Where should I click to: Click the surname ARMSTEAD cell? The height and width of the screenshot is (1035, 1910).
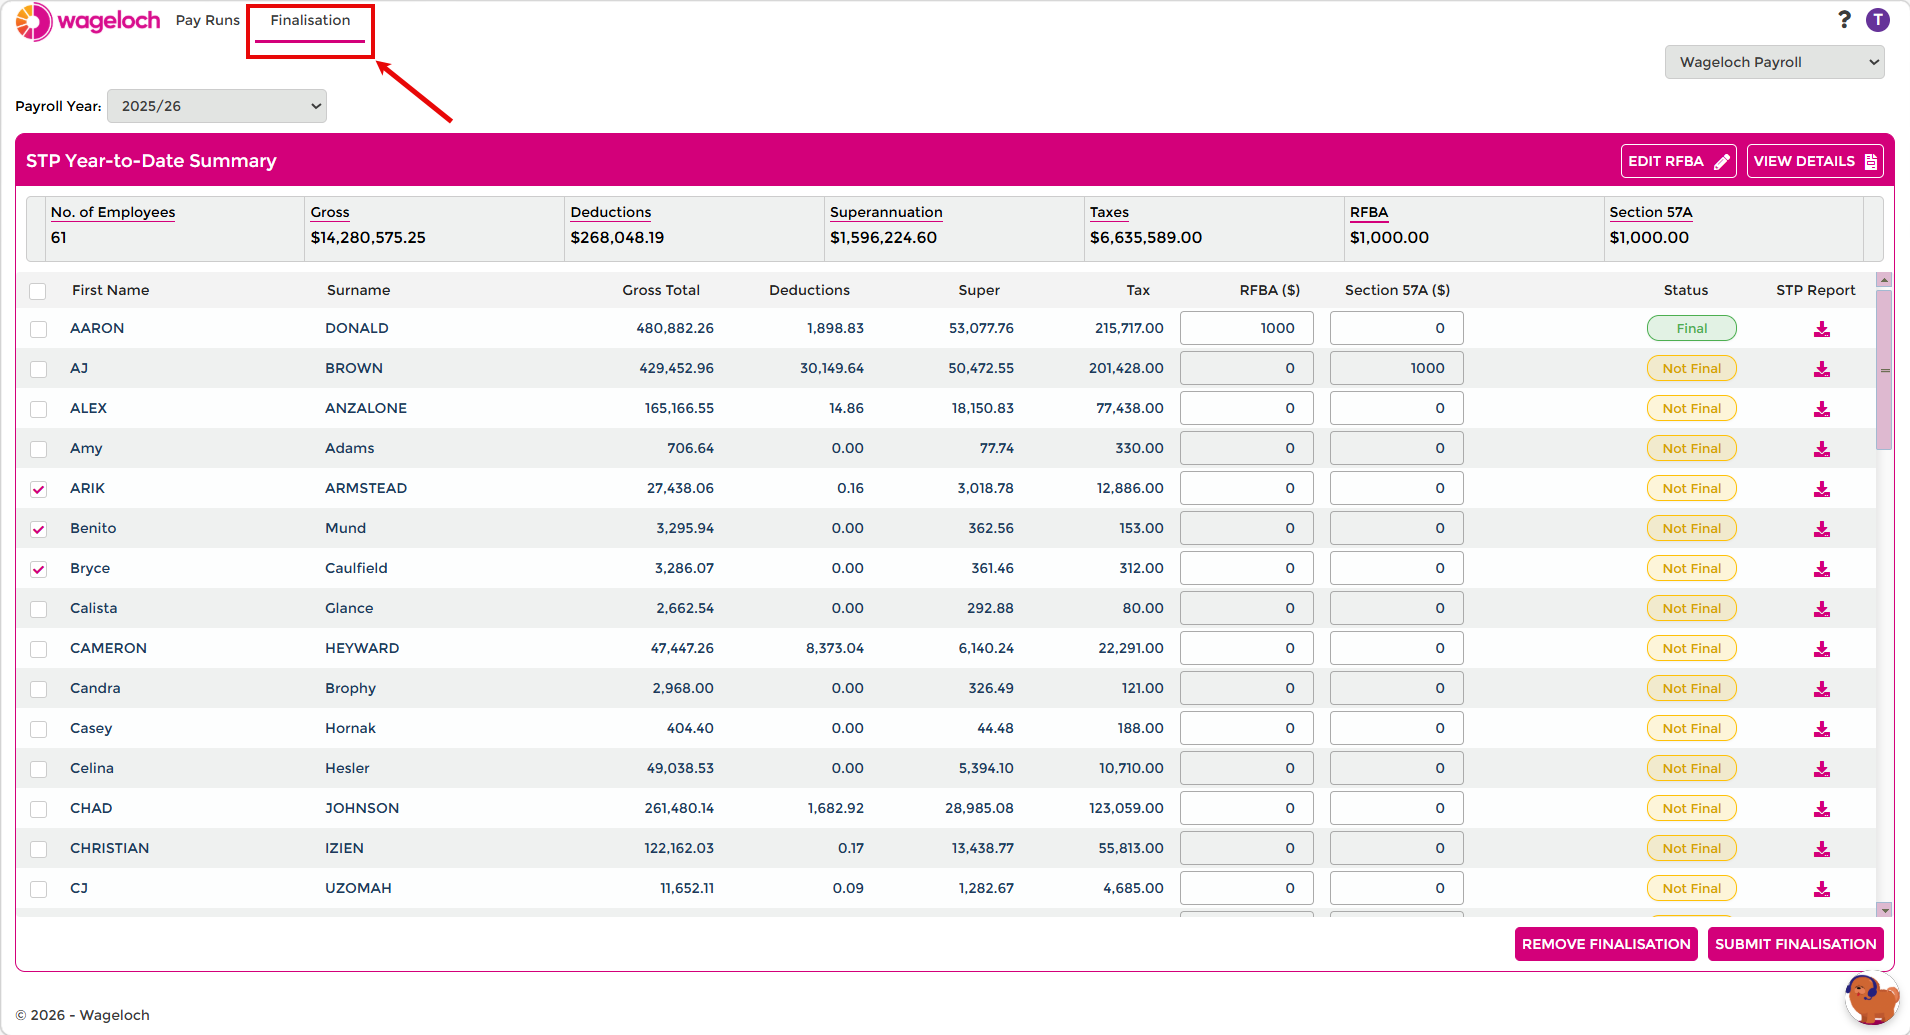(366, 488)
